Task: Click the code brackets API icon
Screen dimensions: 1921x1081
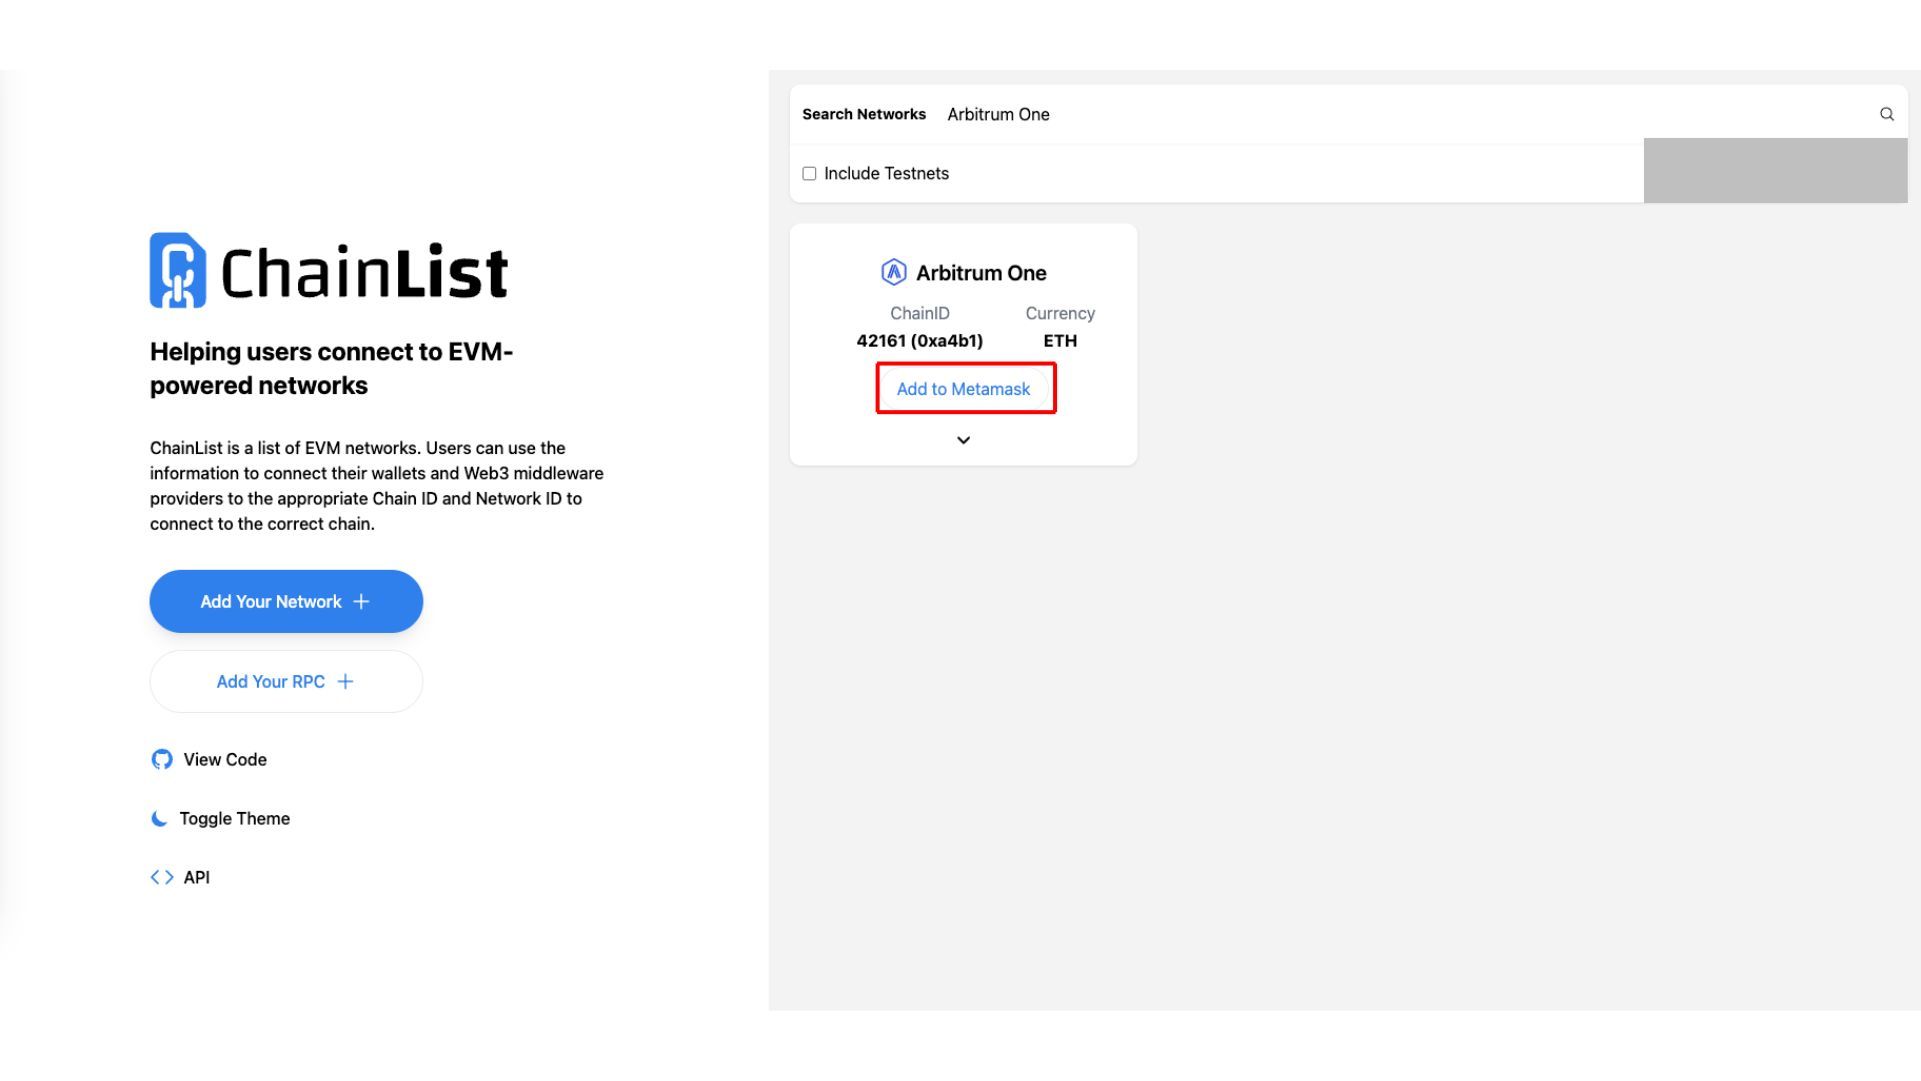Action: click(162, 878)
